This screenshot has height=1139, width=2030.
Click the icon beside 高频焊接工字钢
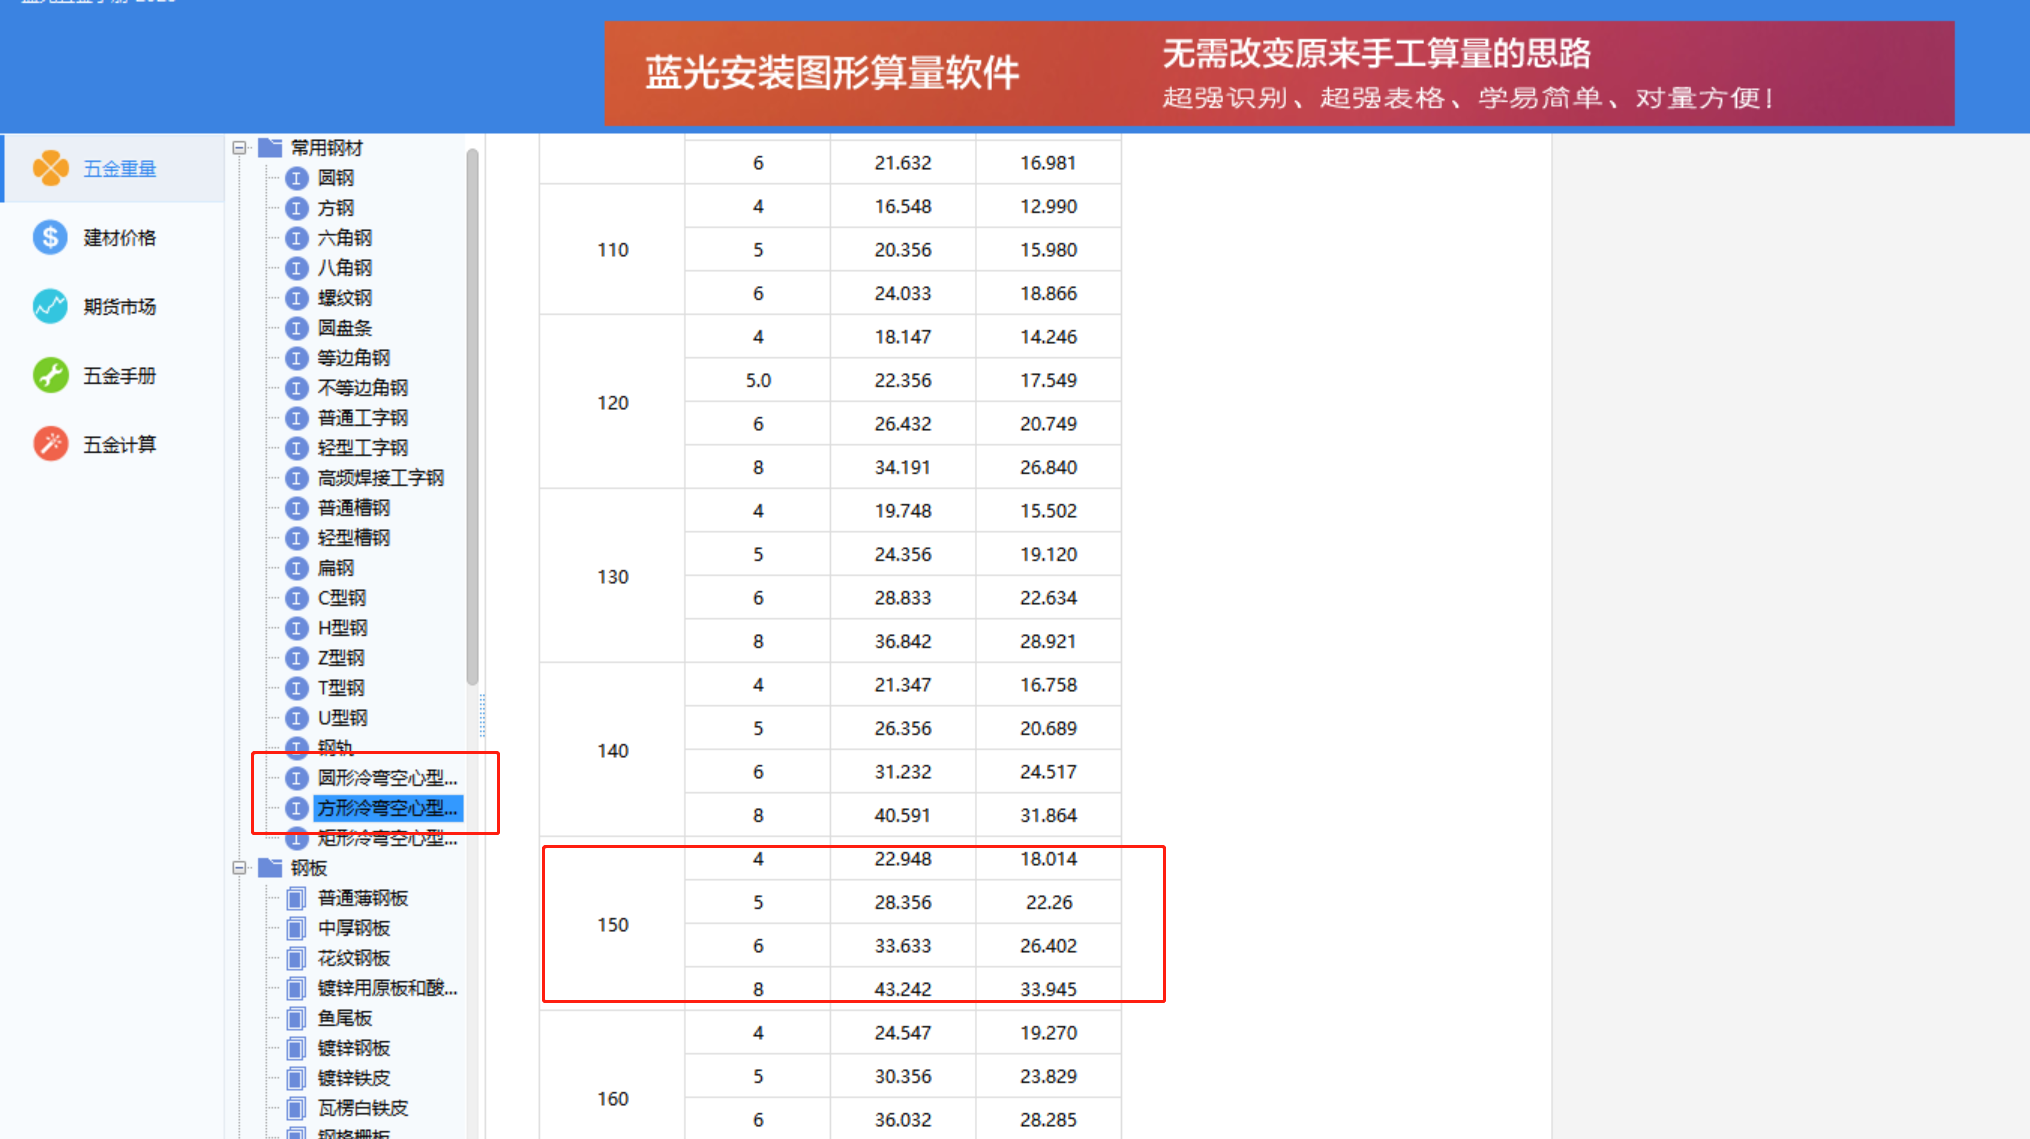(x=296, y=478)
